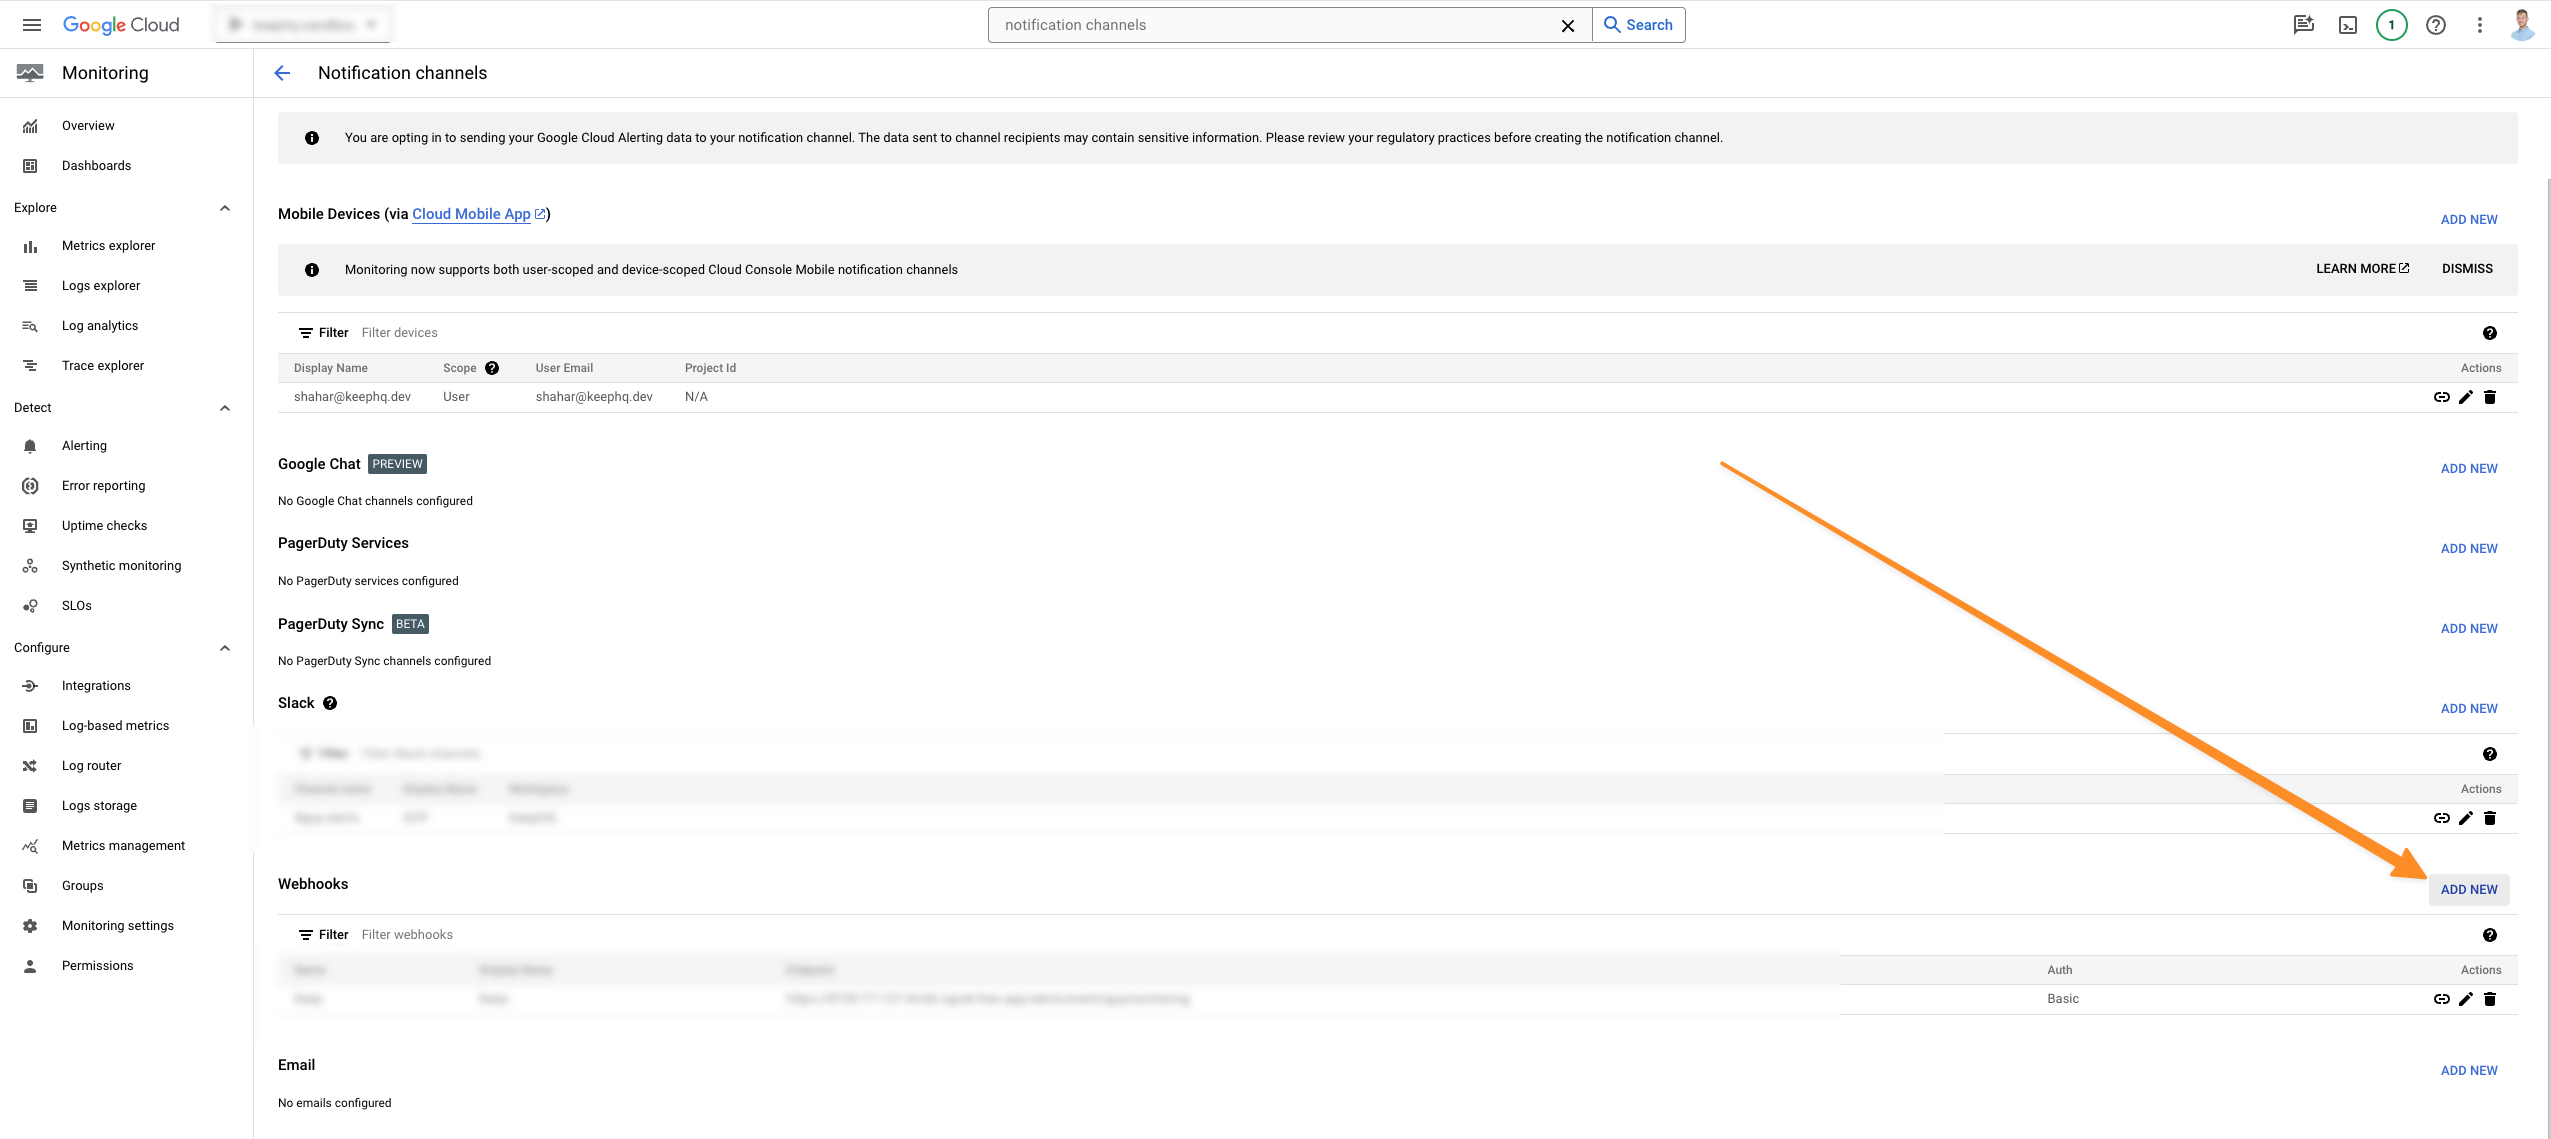Open help icon for webhooks table
The height and width of the screenshot is (1139, 2551).
2490,935
